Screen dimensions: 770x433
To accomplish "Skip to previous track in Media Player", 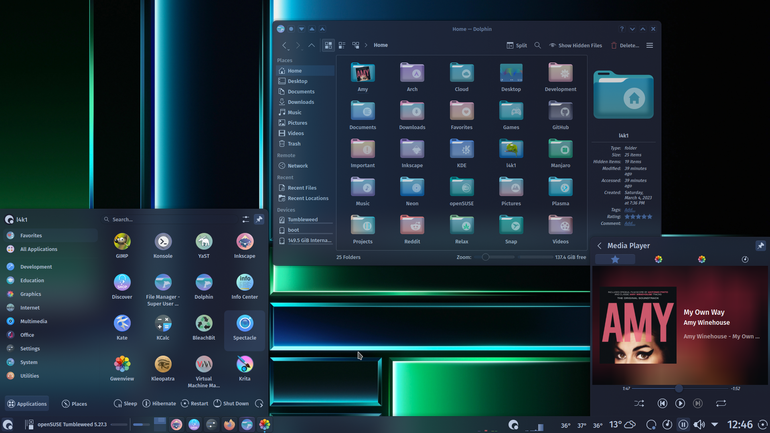I will pos(662,404).
